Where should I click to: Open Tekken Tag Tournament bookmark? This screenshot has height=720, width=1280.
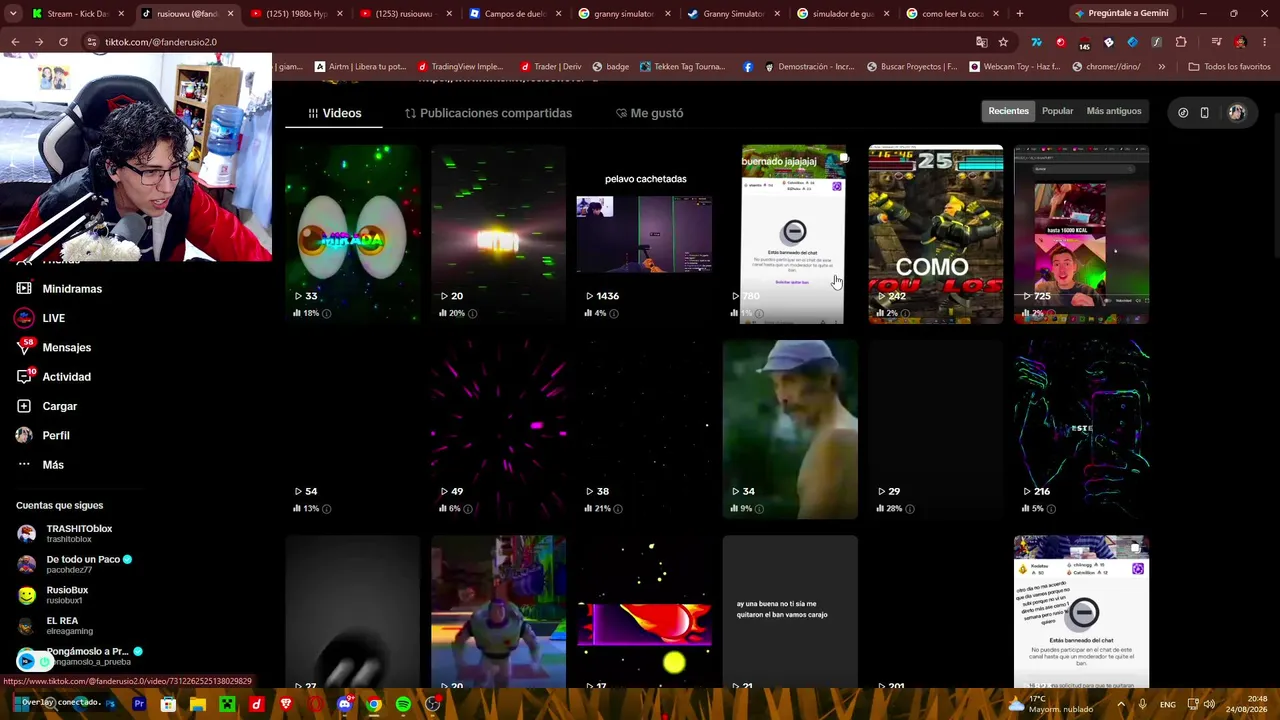tap(682, 67)
